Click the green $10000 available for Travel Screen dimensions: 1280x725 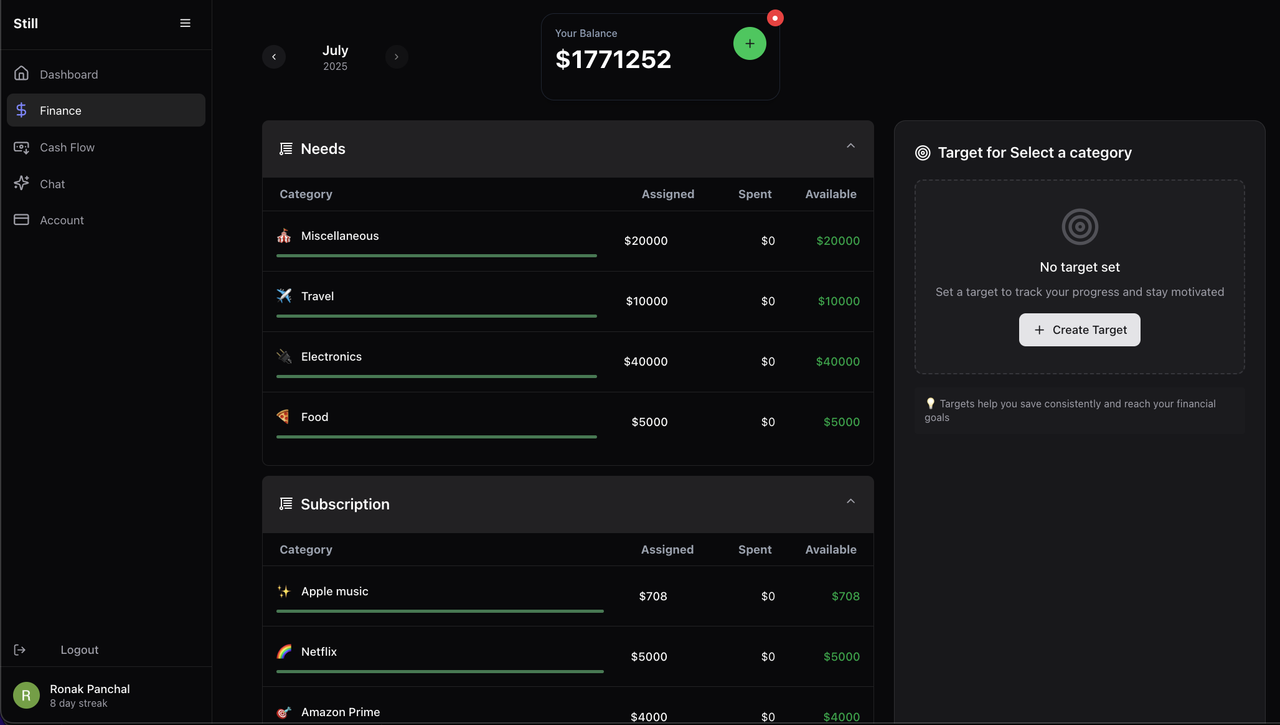click(839, 301)
